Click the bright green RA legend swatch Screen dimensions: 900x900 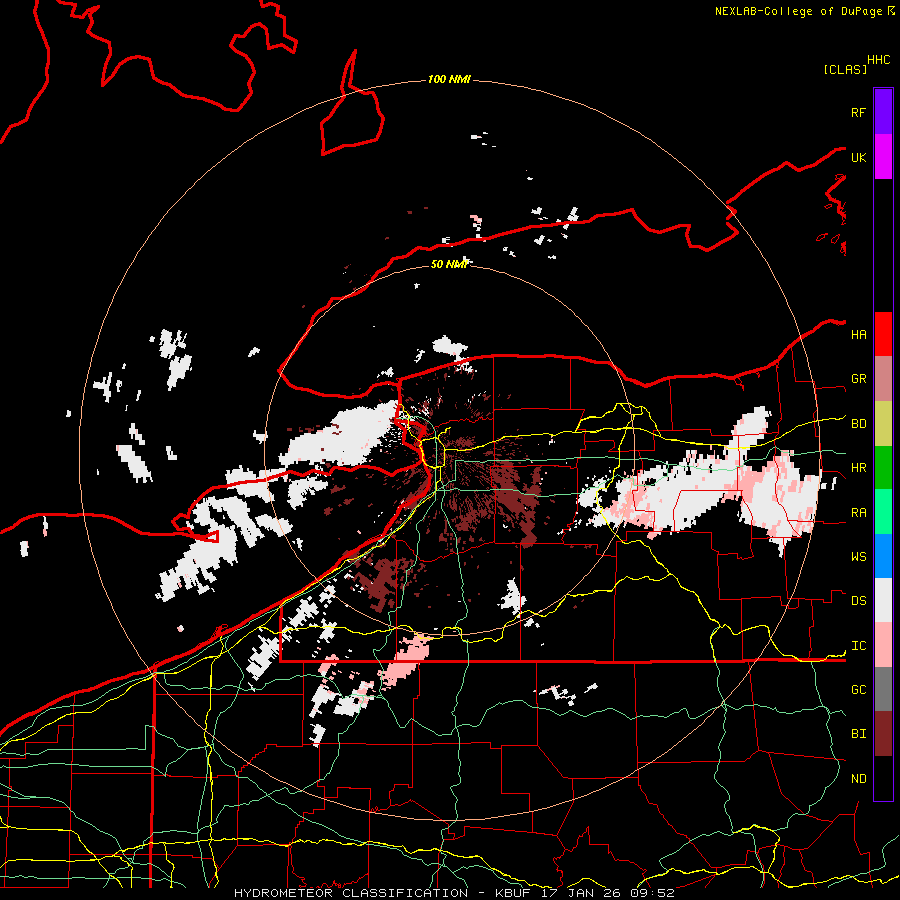point(883,512)
